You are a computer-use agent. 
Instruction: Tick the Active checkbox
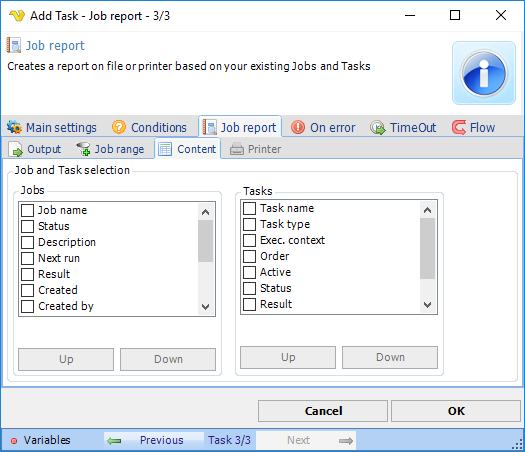coord(249,272)
